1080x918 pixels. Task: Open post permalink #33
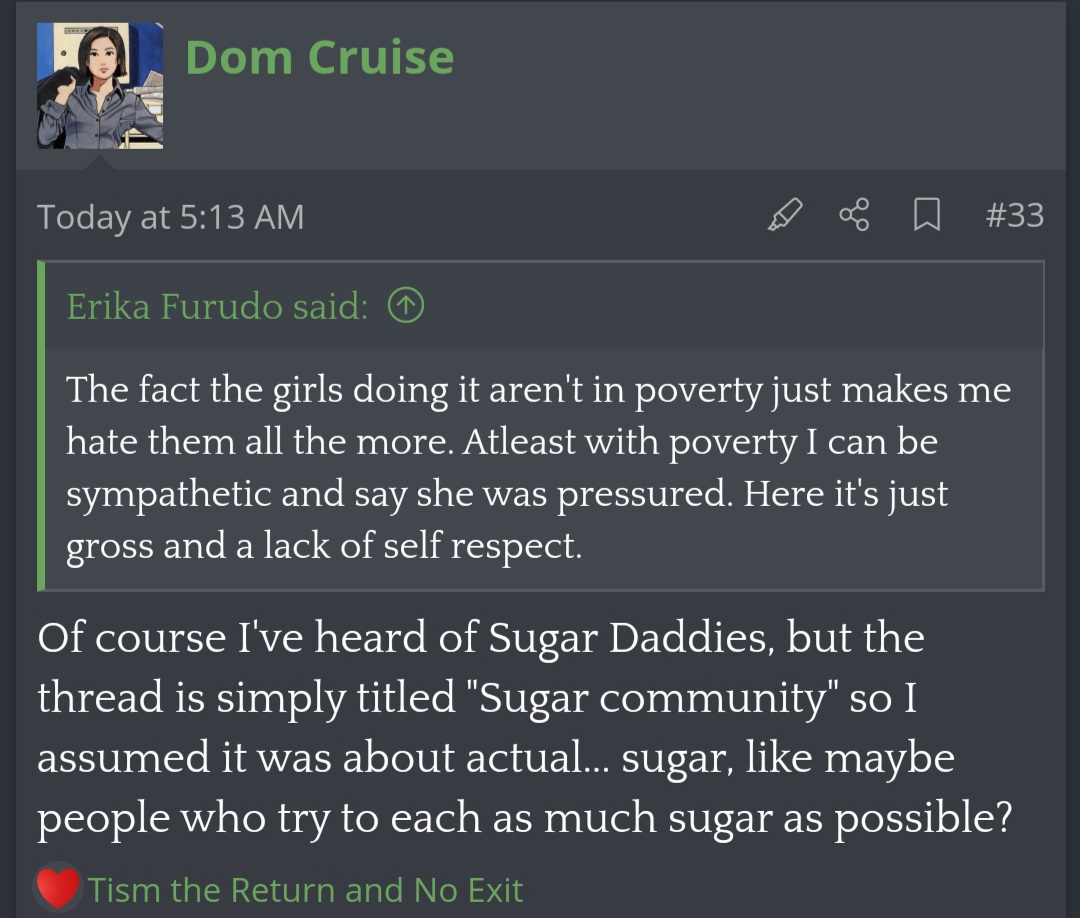[x=1014, y=215]
